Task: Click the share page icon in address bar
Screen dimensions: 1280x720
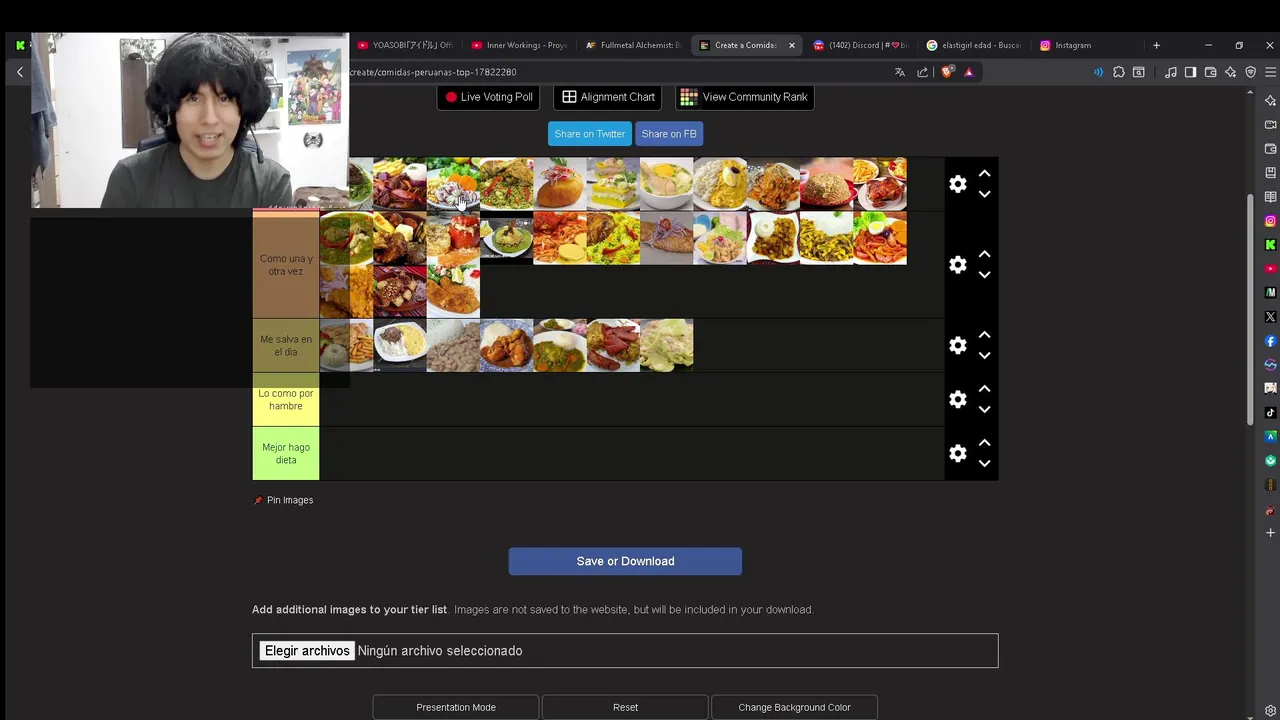Action: (x=922, y=72)
